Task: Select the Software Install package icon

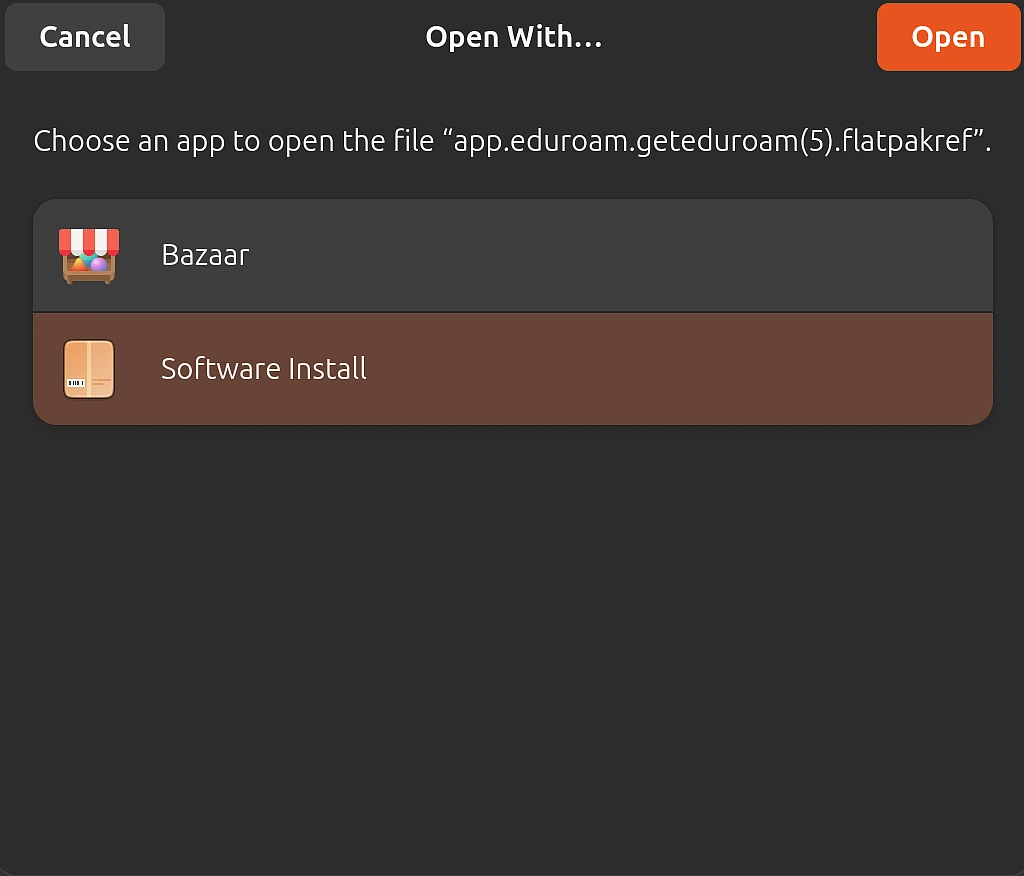Action: pos(89,369)
